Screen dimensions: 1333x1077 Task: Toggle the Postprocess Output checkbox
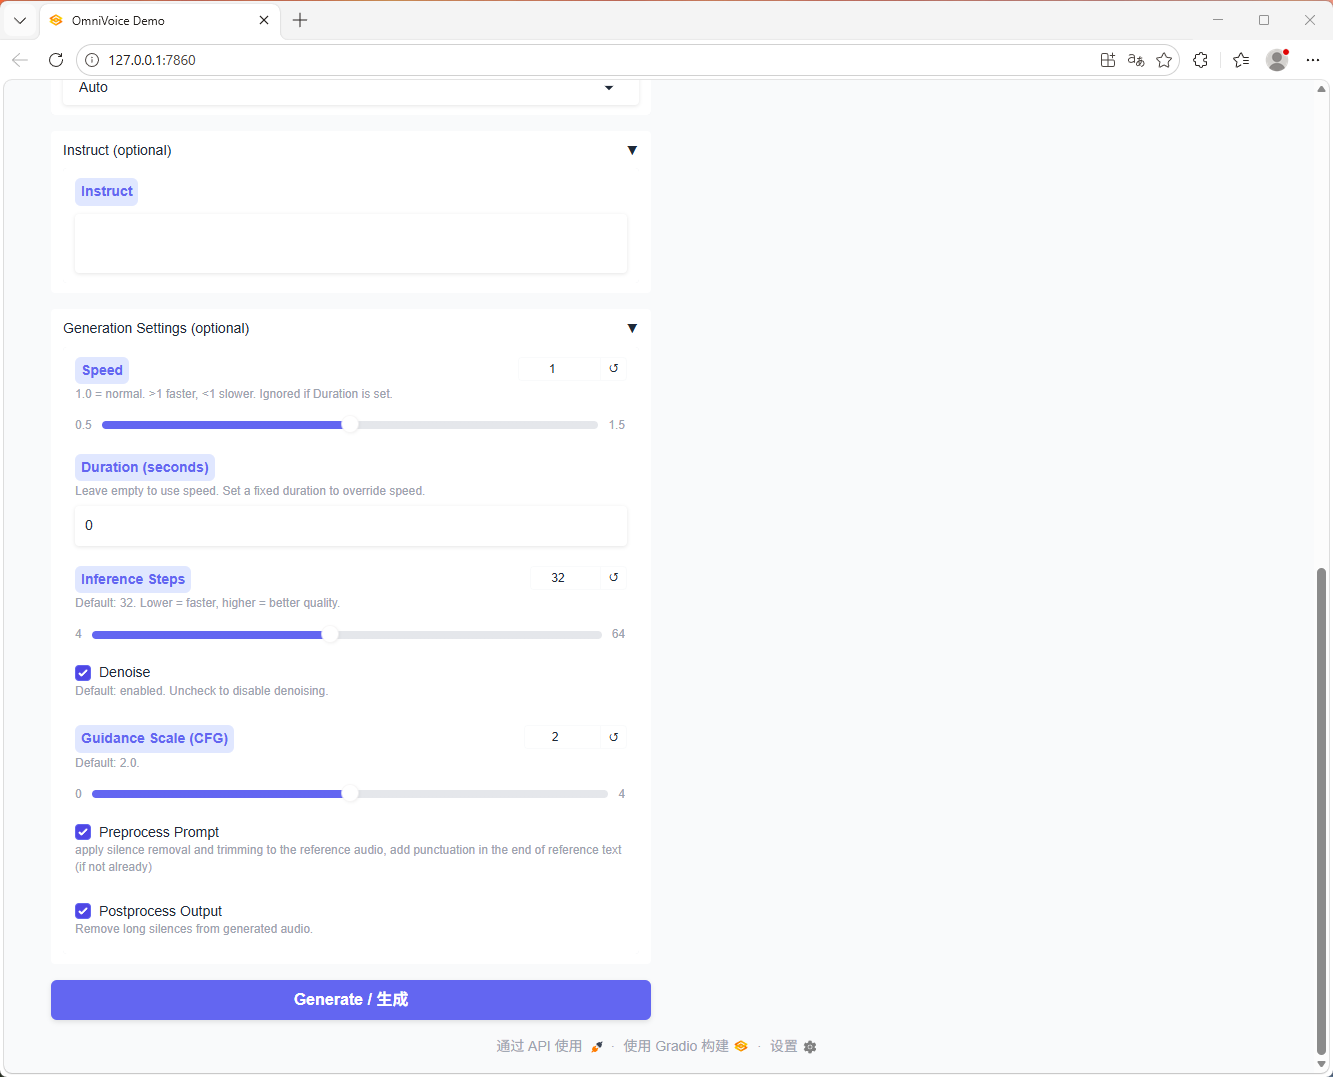click(83, 911)
